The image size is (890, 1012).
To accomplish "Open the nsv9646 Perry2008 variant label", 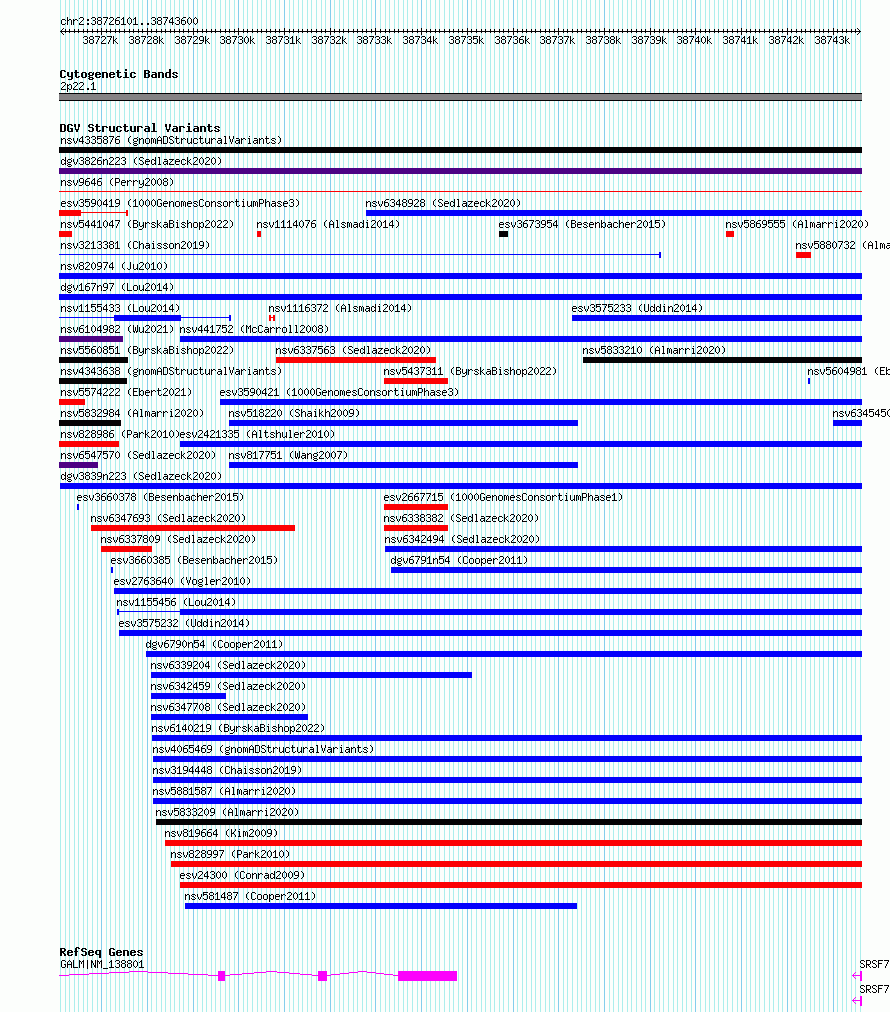I will point(117,182).
